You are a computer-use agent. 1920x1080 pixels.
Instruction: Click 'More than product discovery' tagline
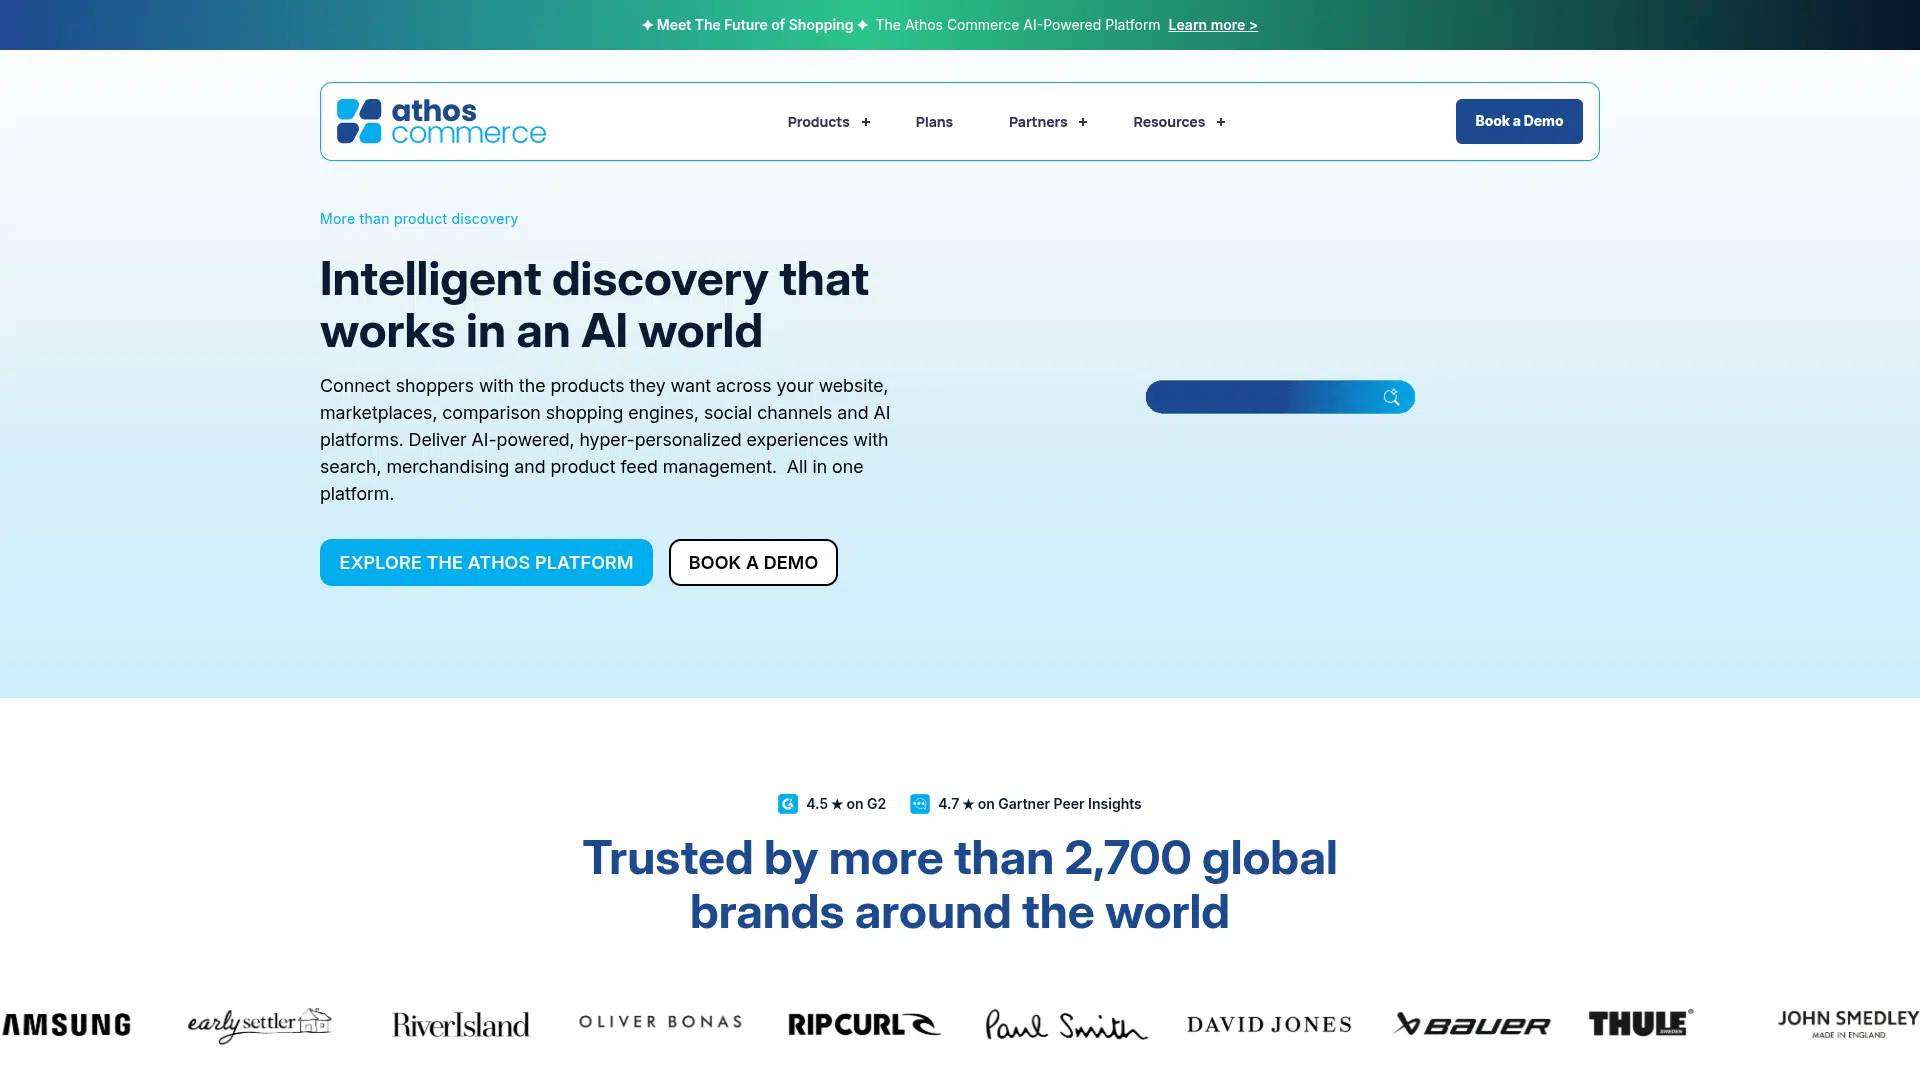click(x=419, y=219)
